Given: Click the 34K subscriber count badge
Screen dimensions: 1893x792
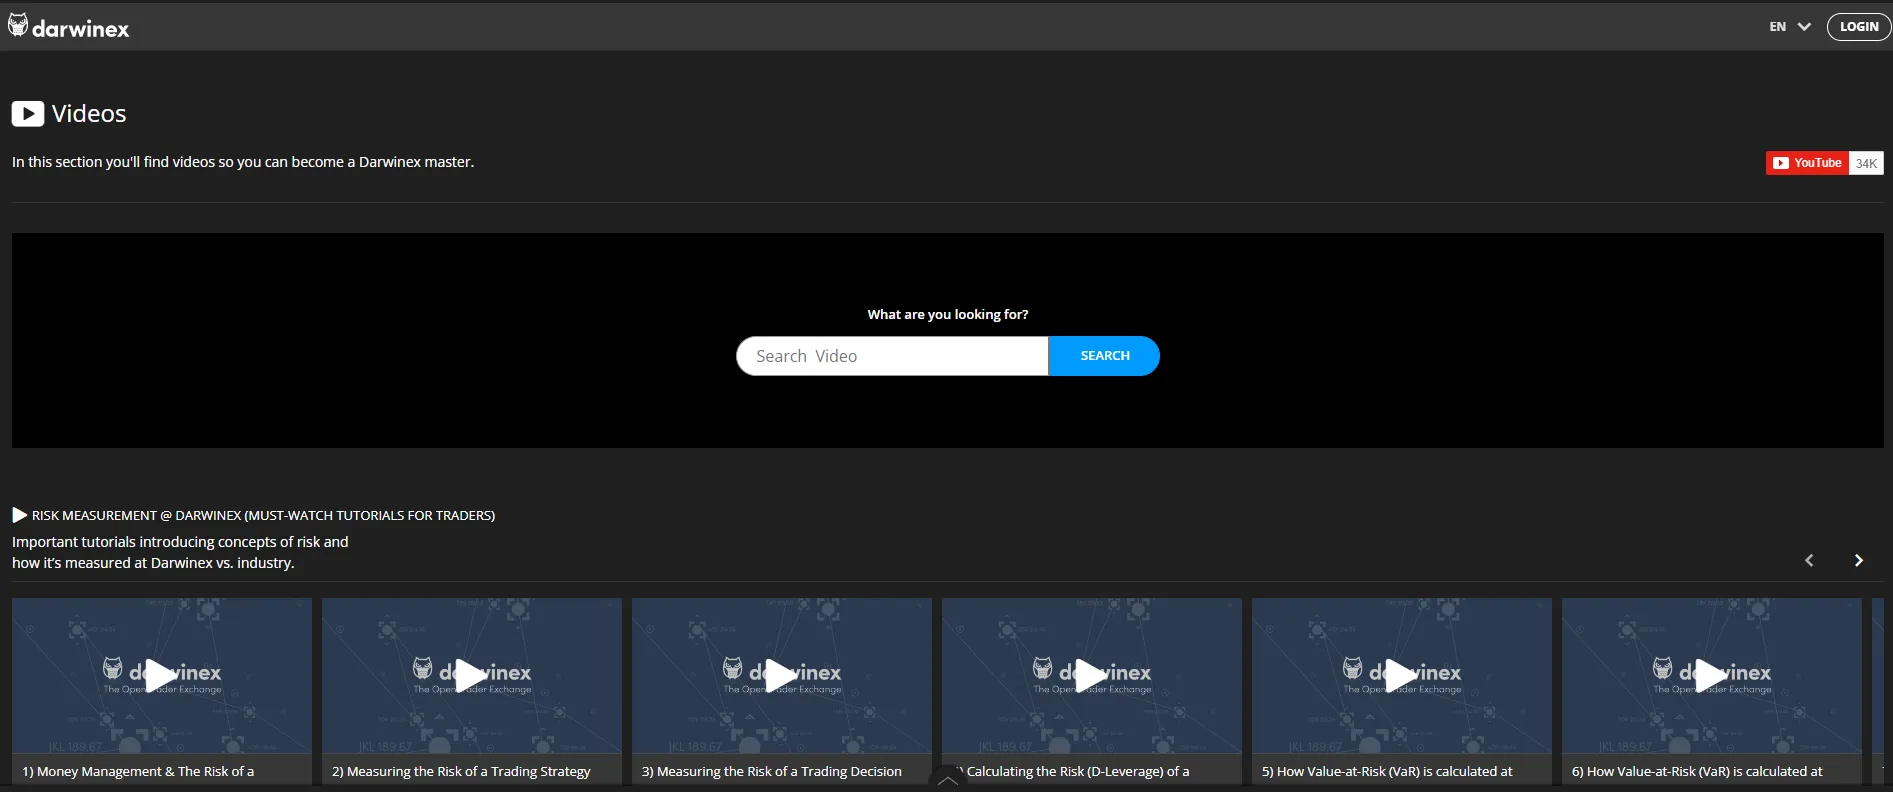Looking at the screenshot, I should pyautogui.click(x=1866, y=163).
